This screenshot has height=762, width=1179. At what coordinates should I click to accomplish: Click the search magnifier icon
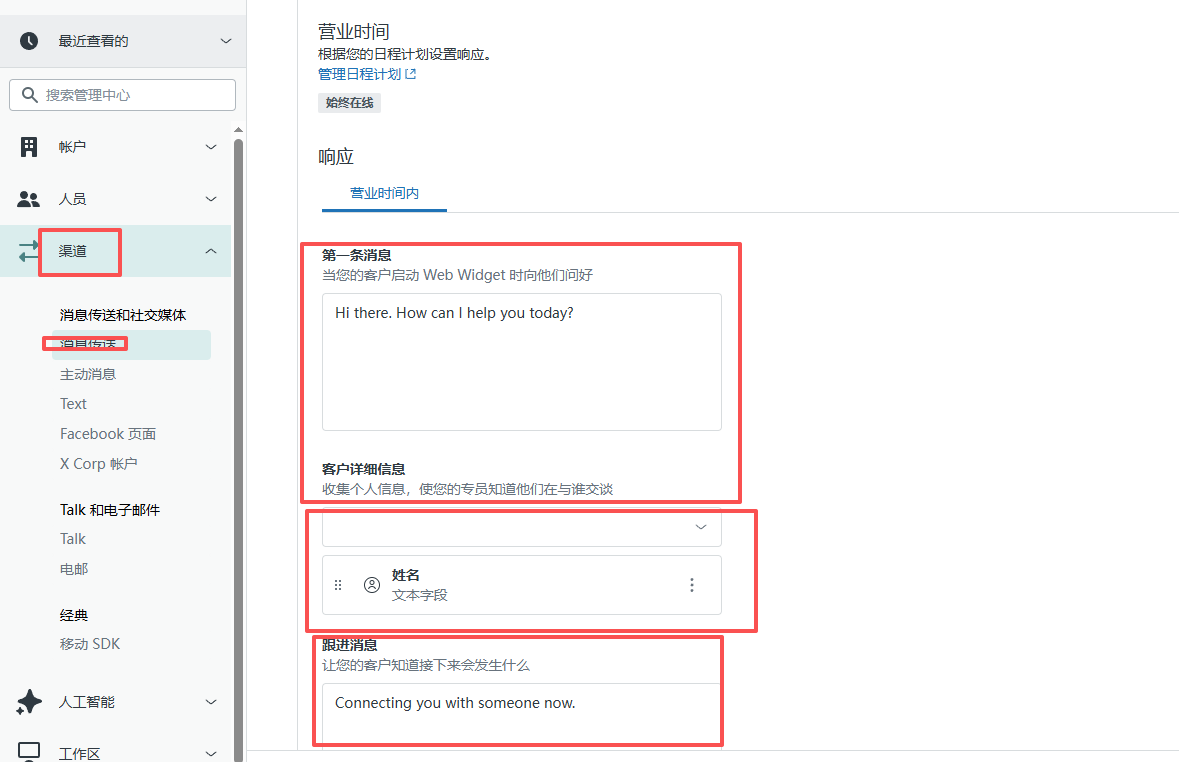[x=29, y=94]
